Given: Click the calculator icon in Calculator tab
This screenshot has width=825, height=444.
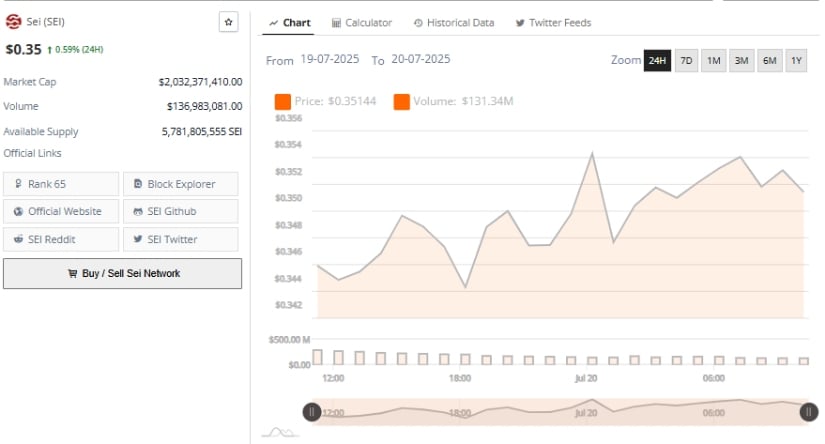Looking at the screenshot, I should pyautogui.click(x=336, y=23).
